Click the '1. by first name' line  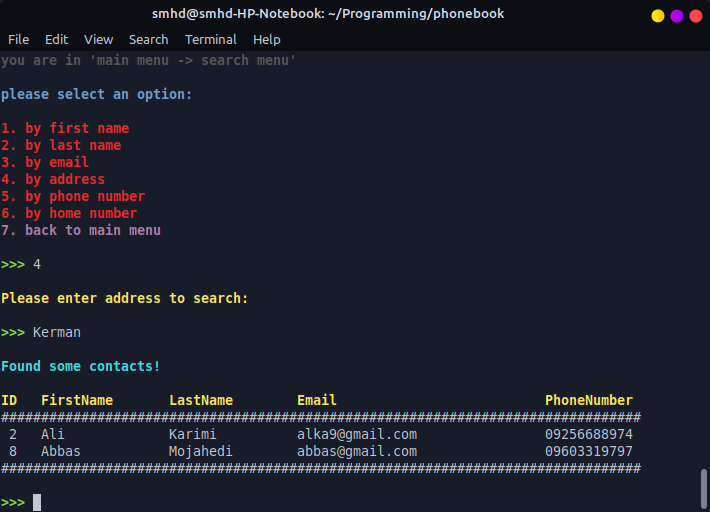pyautogui.click(x=65, y=128)
